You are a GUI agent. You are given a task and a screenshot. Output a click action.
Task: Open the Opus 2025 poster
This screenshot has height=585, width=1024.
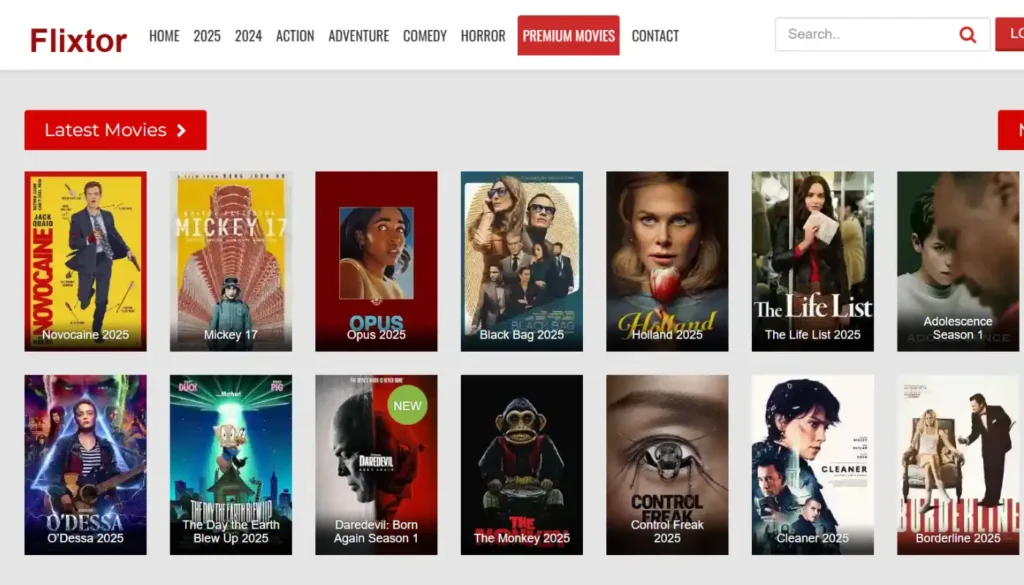[x=376, y=261]
